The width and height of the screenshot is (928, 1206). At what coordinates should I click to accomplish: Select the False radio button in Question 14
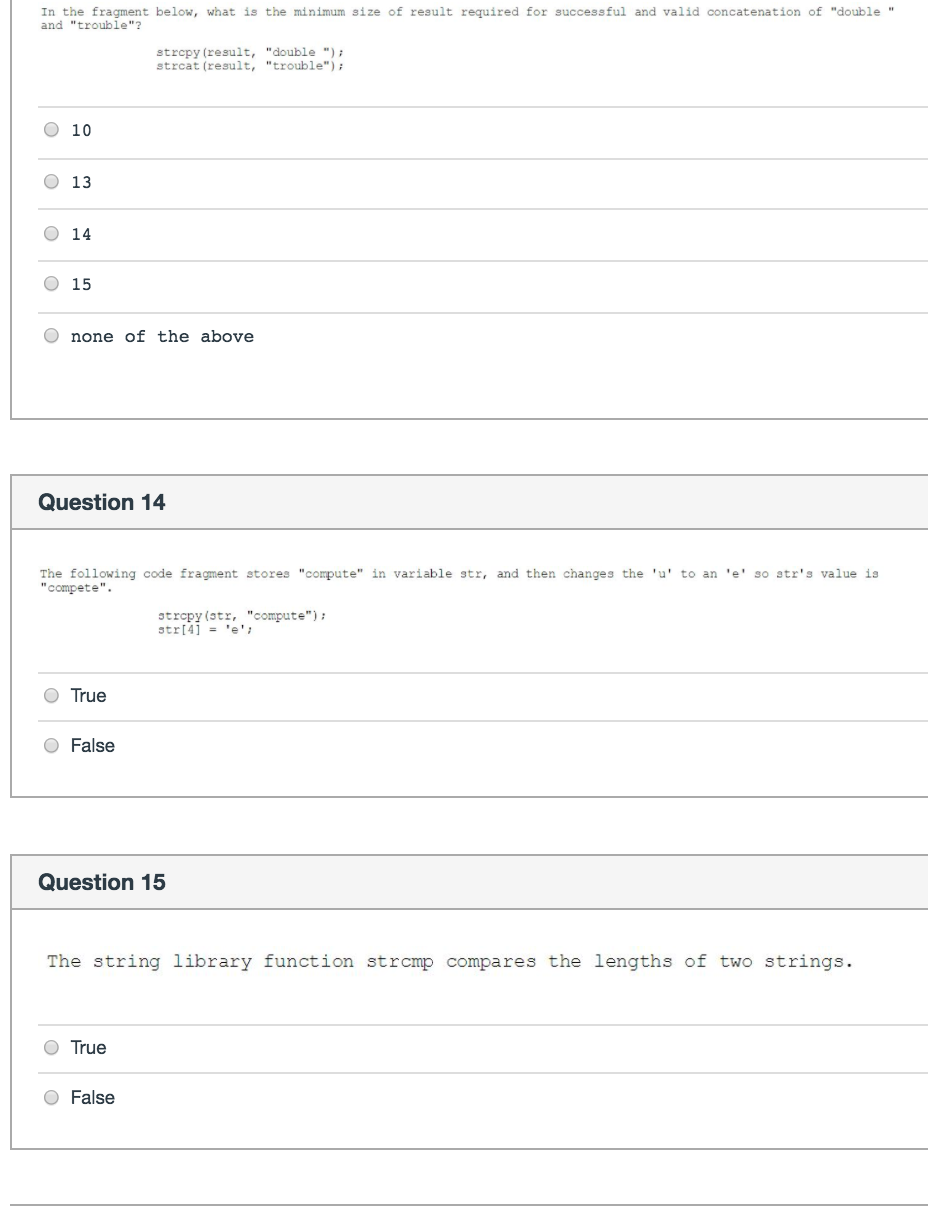pos(51,746)
